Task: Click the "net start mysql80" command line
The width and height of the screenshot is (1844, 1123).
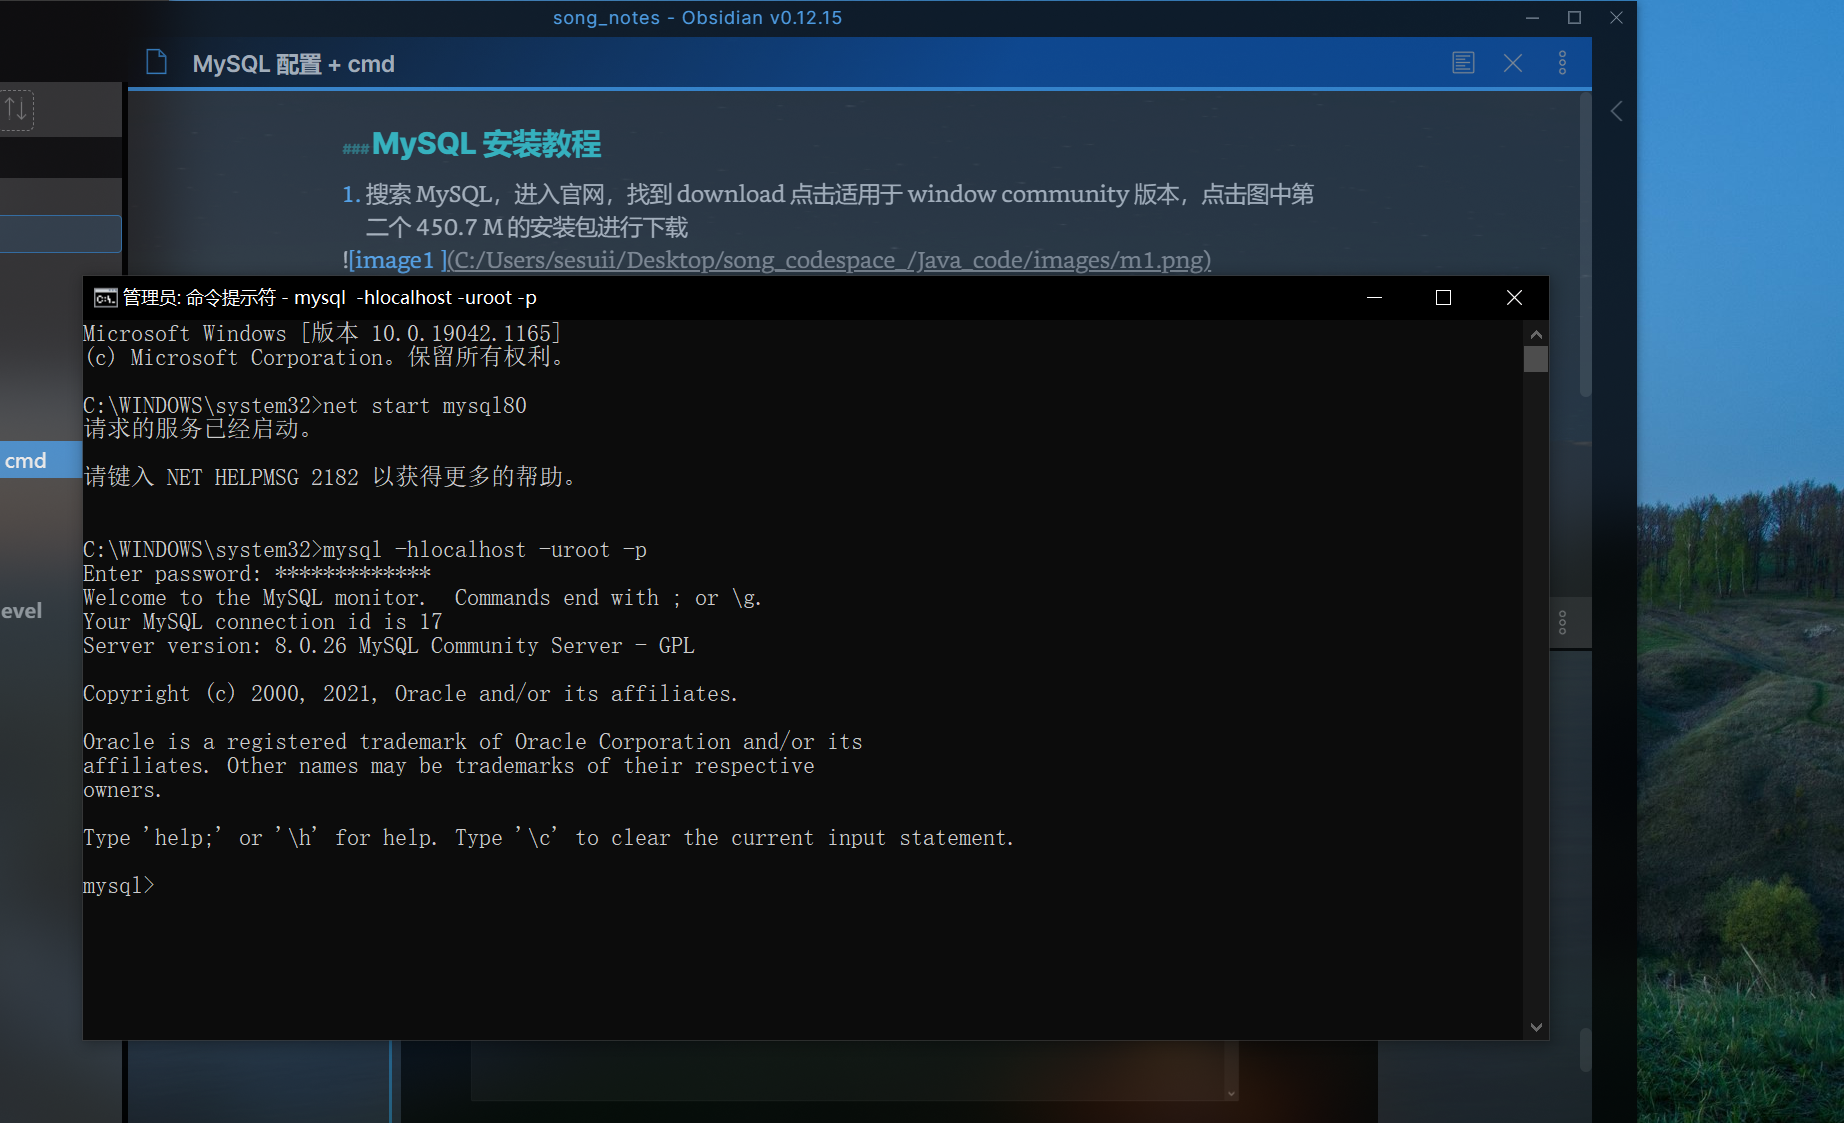Action: tap(305, 405)
